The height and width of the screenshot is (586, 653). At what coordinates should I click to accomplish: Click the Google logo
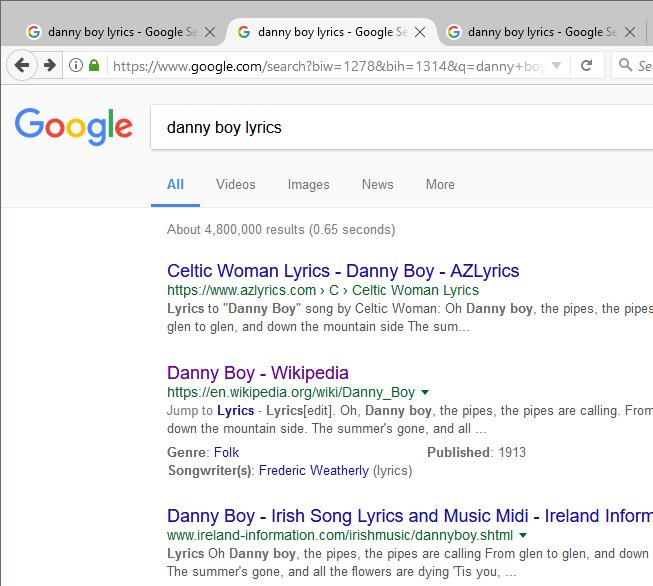point(74,127)
